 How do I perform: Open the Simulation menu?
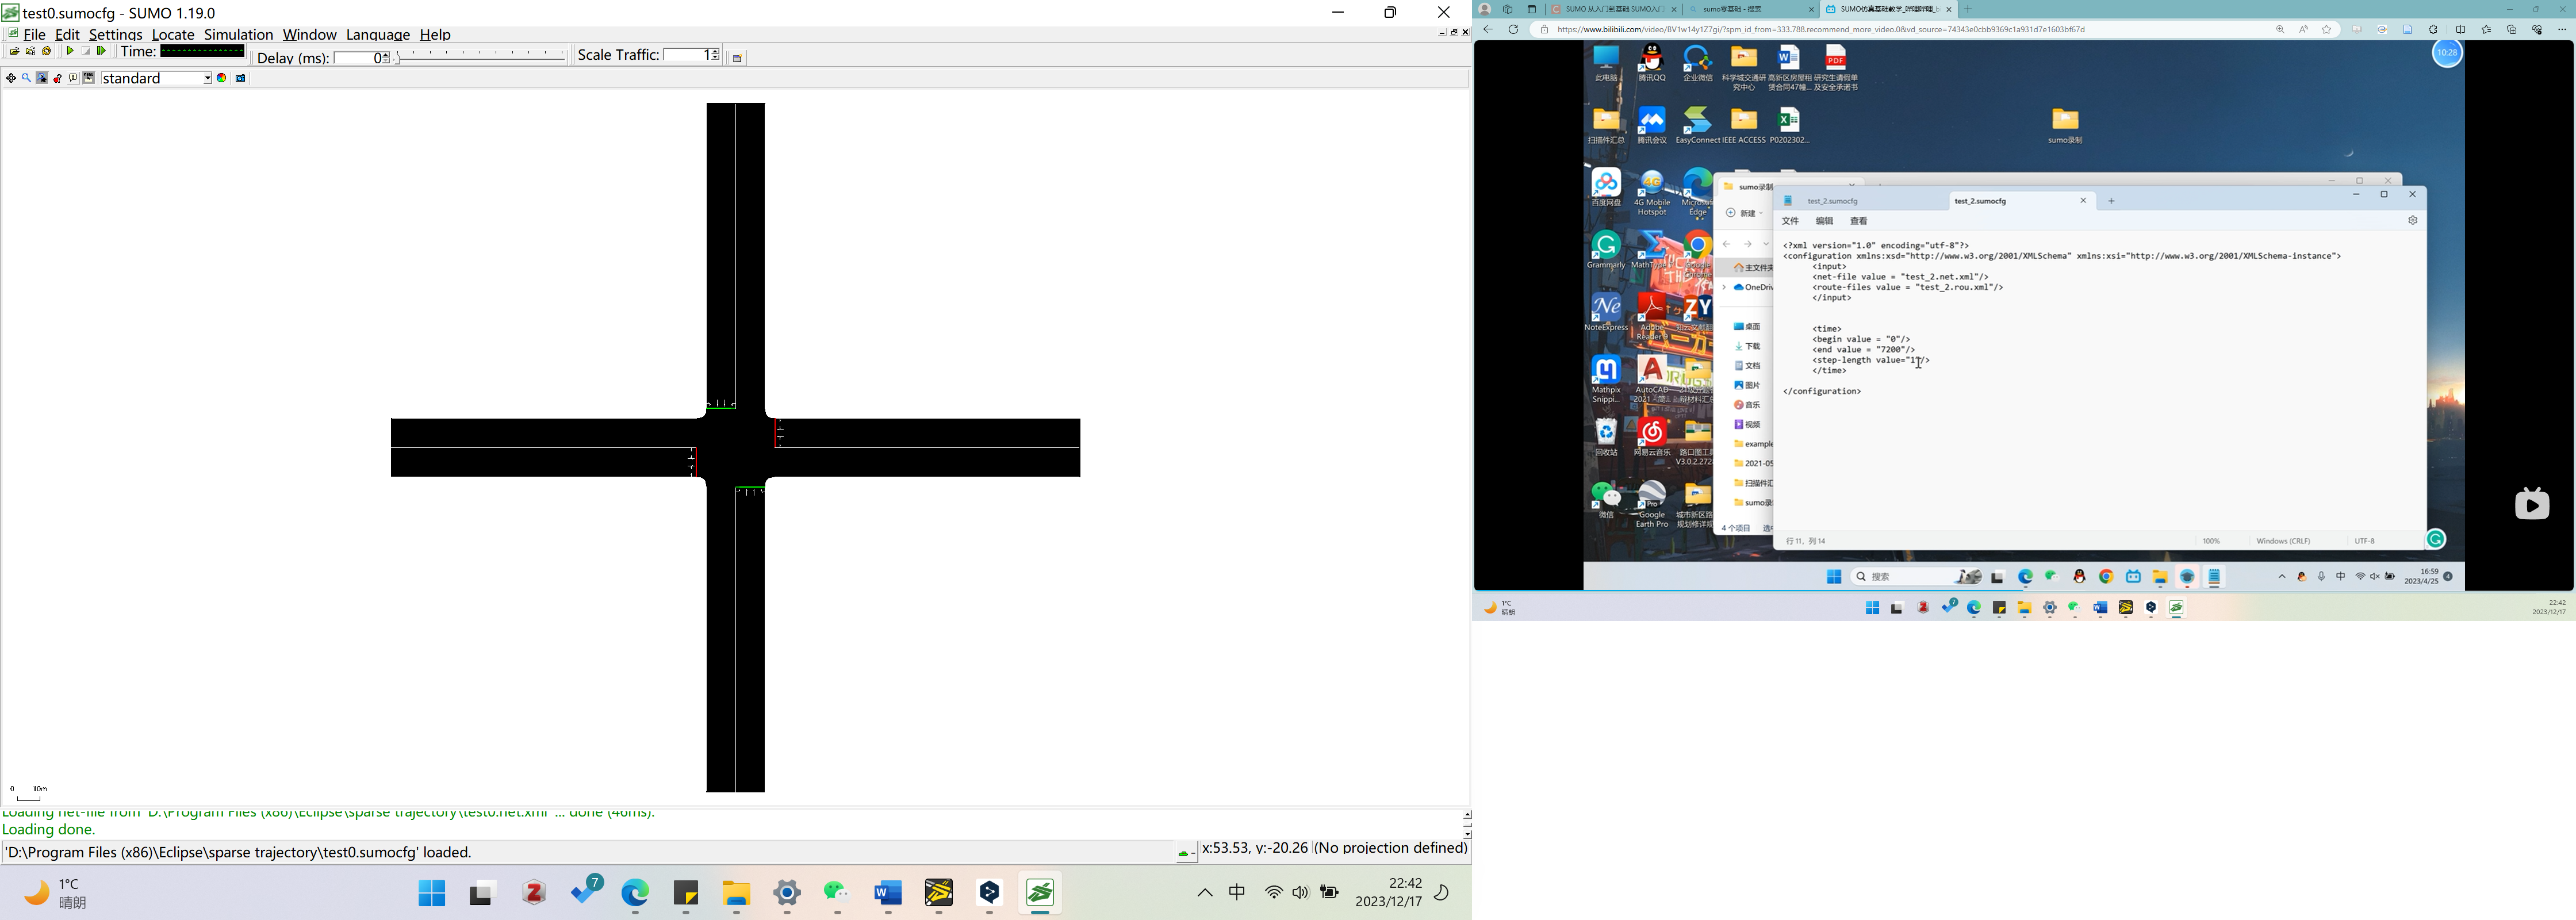[238, 34]
